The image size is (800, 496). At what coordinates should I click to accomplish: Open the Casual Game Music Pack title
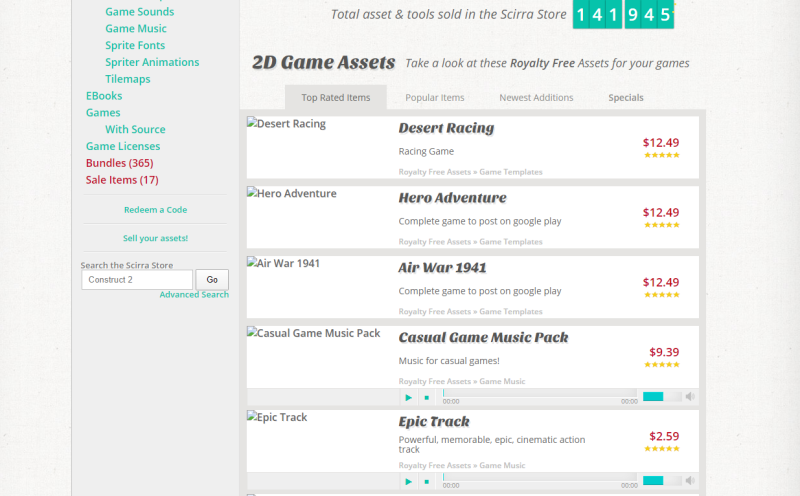coord(484,338)
